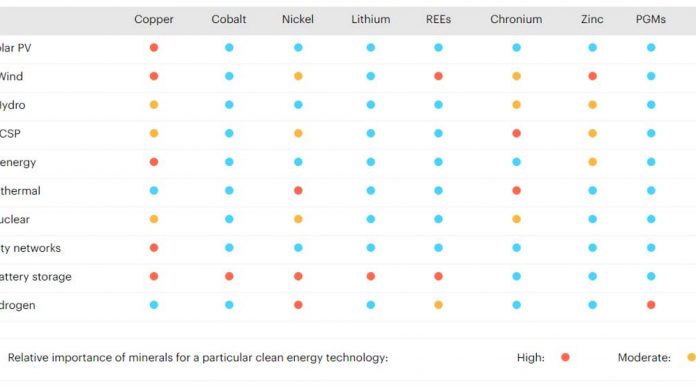Select the red Lithium dot for battery storage
Image resolution: width=696 pixels, height=385 pixels.
[371, 276]
